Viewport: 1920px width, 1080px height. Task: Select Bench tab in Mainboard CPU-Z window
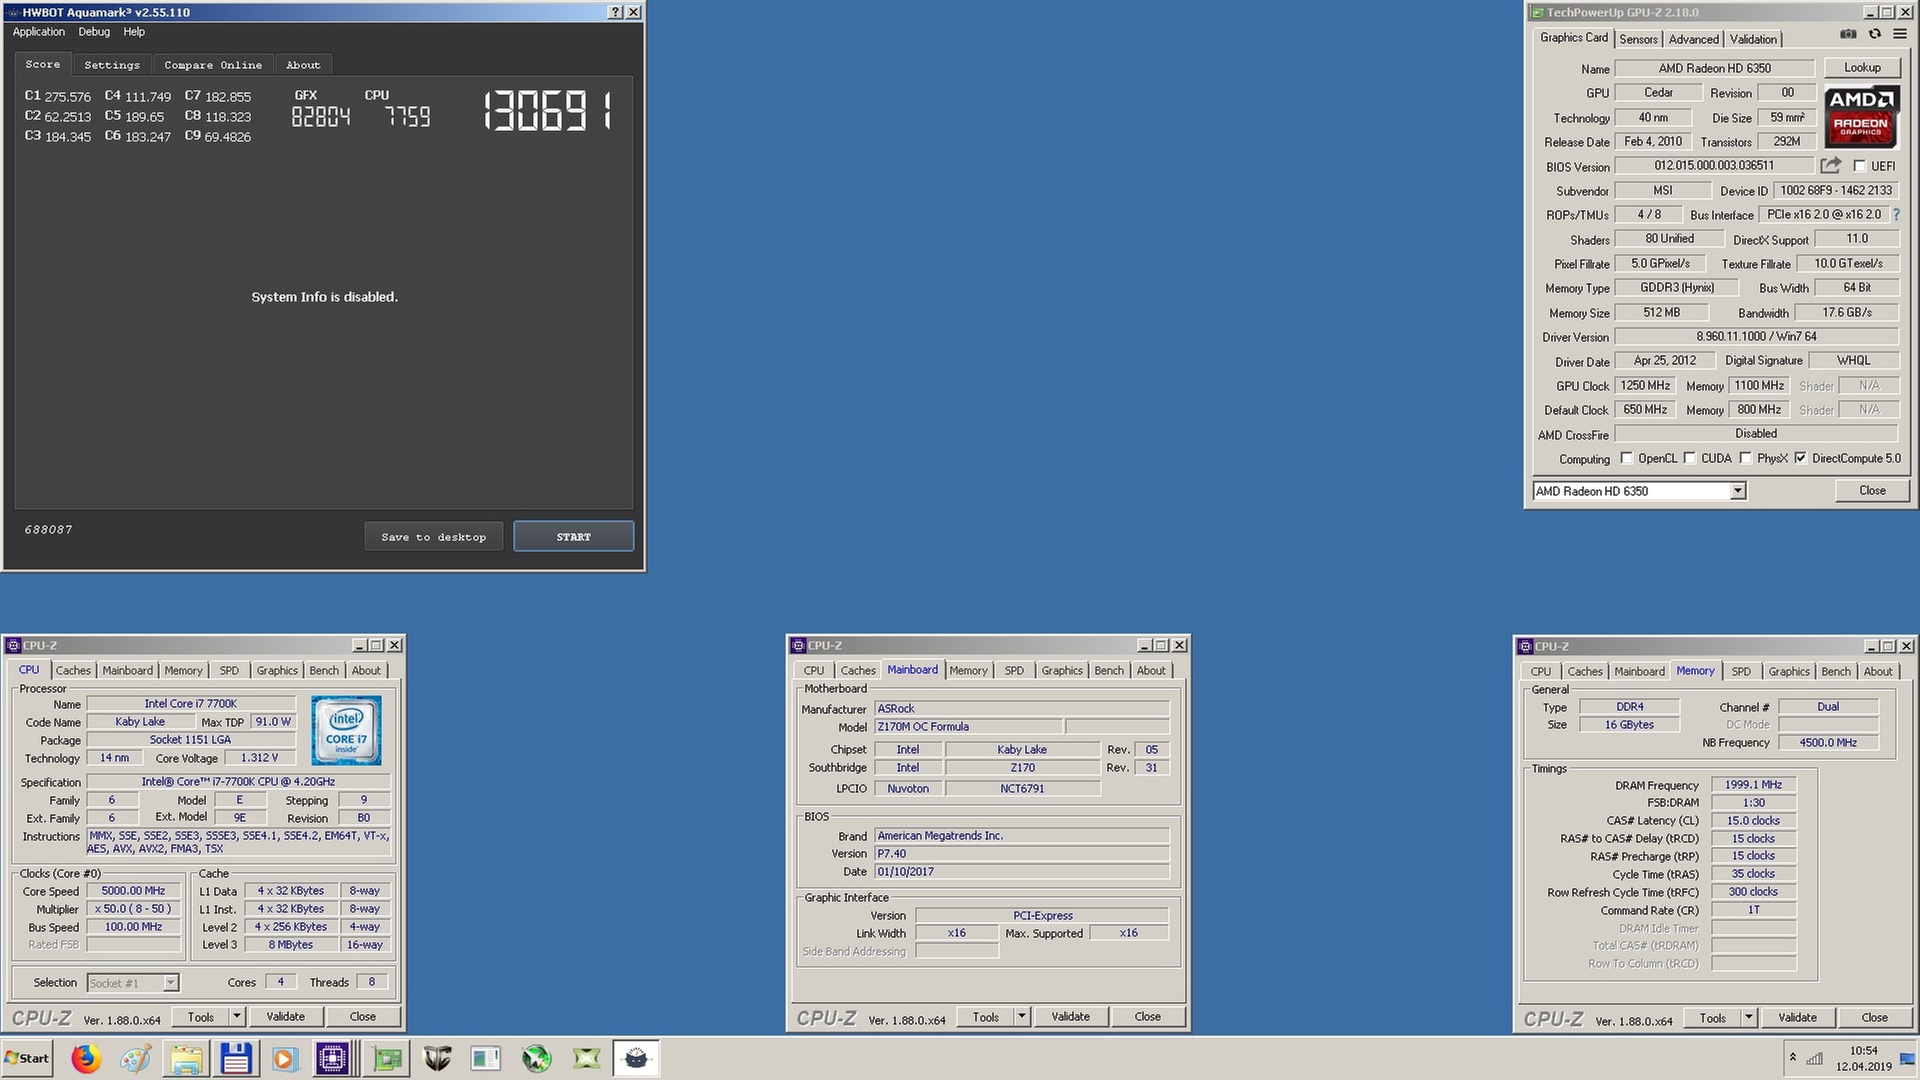1109,670
